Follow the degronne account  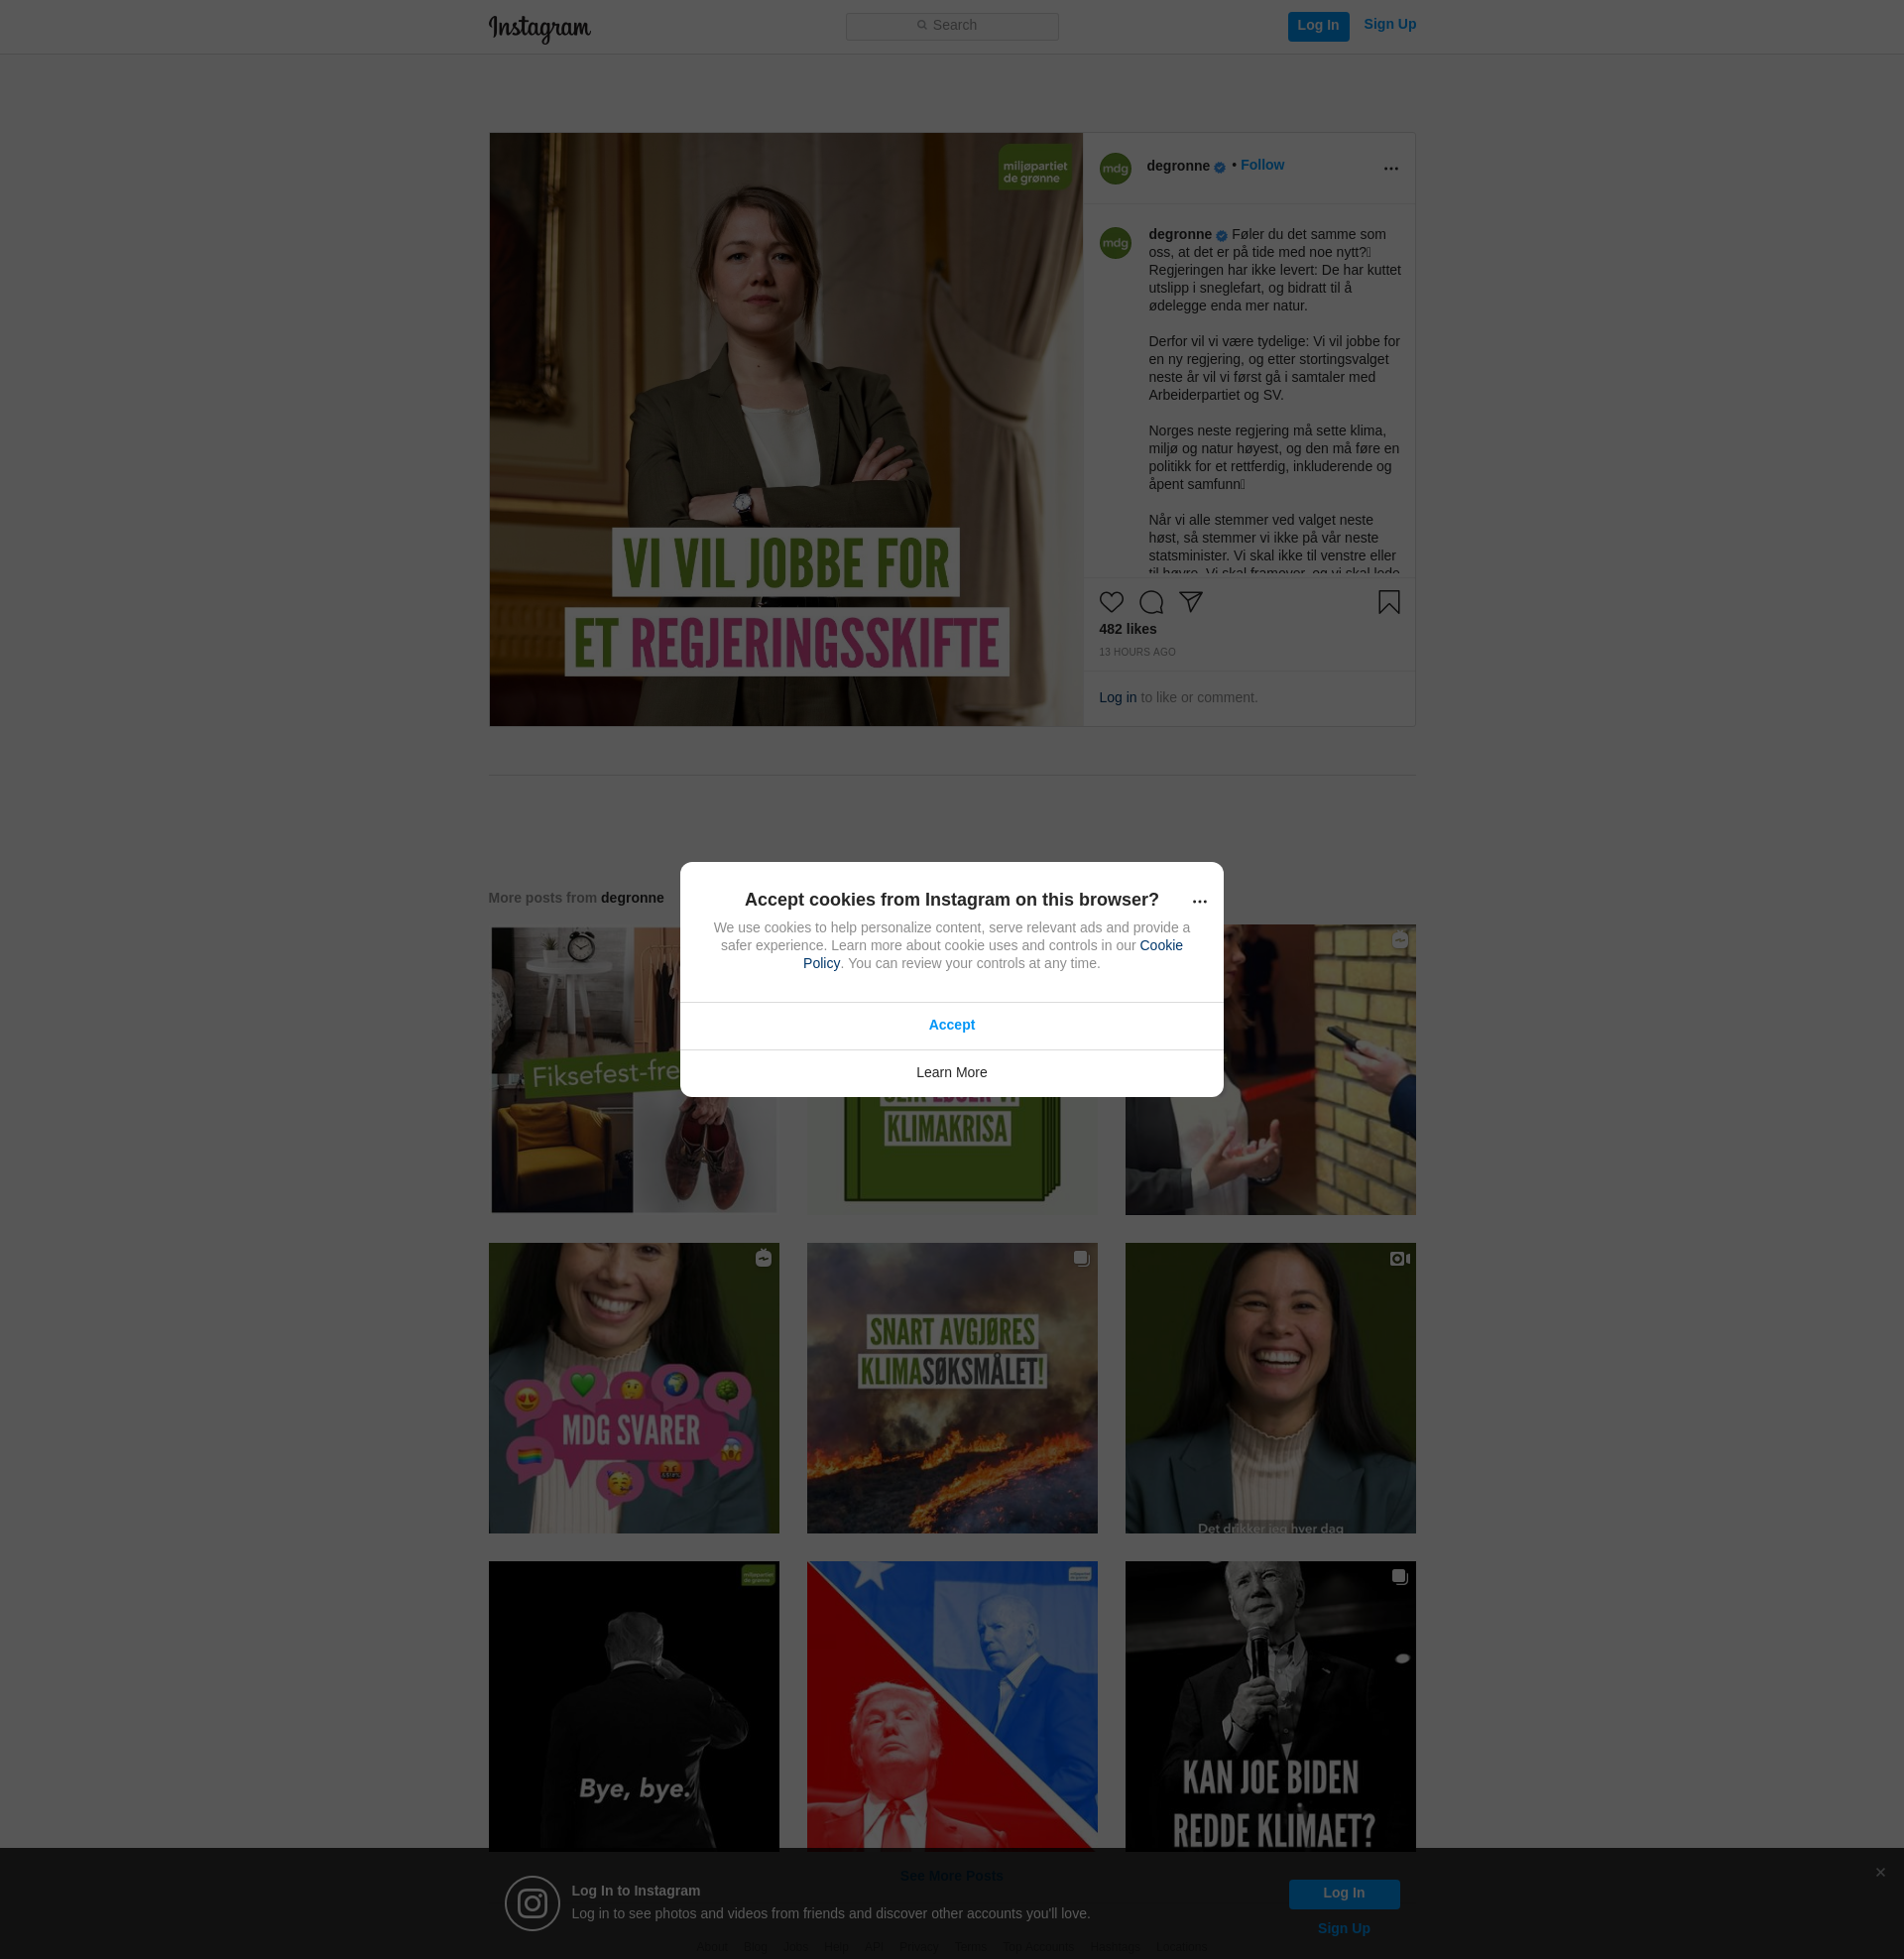[1262, 165]
